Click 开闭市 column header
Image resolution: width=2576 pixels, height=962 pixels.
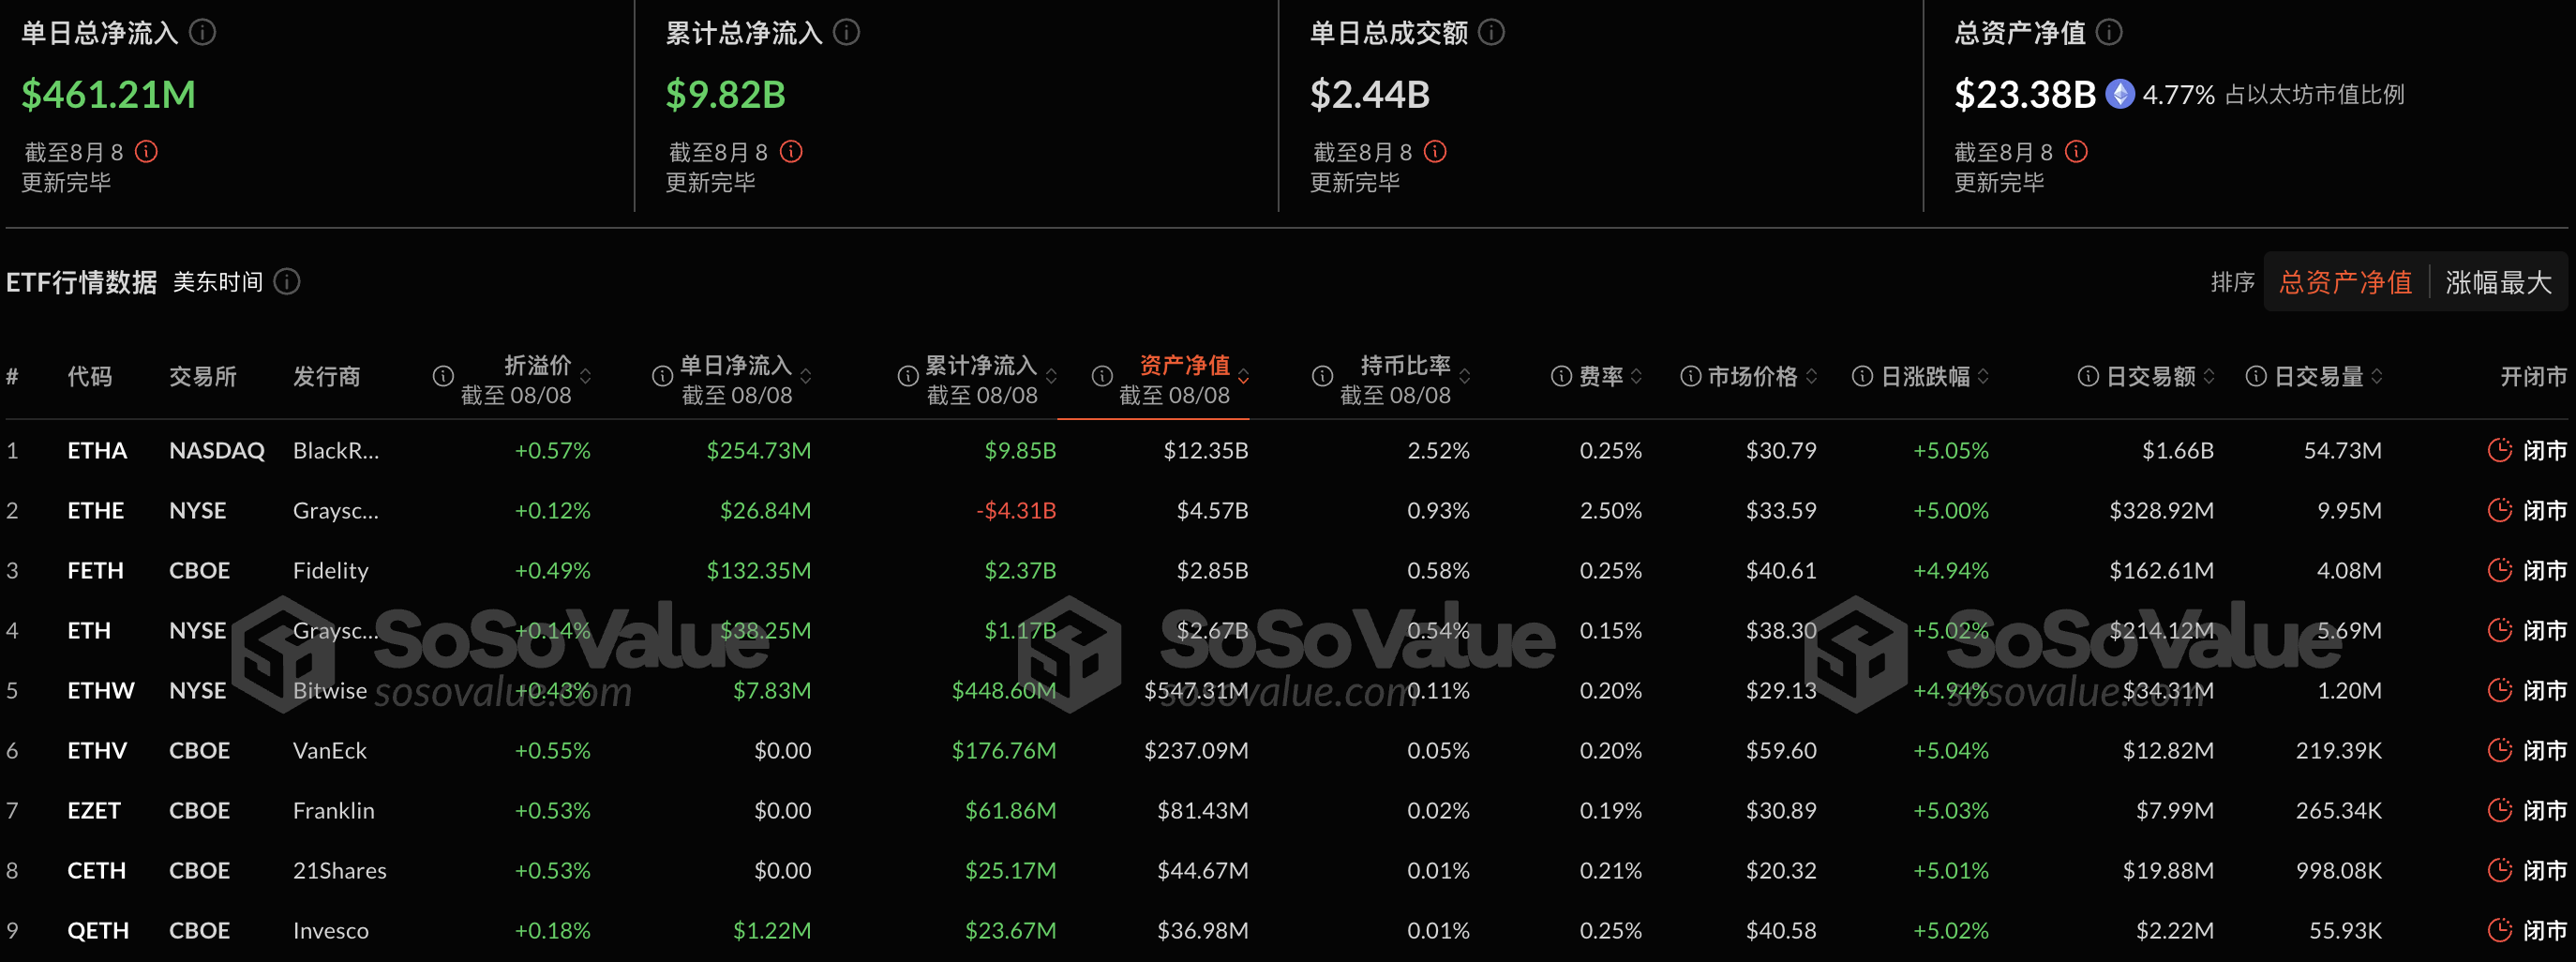tap(2533, 376)
